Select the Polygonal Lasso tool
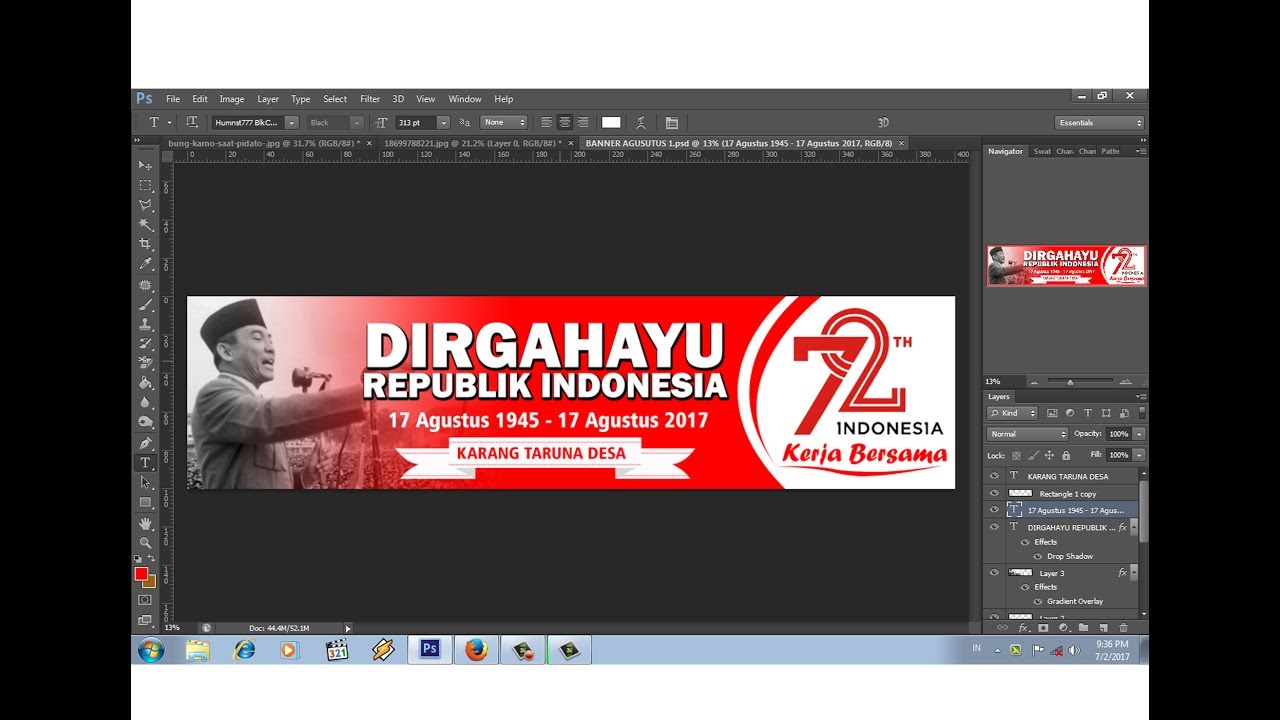The height and width of the screenshot is (720, 1280). pyautogui.click(x=145, y=204)
